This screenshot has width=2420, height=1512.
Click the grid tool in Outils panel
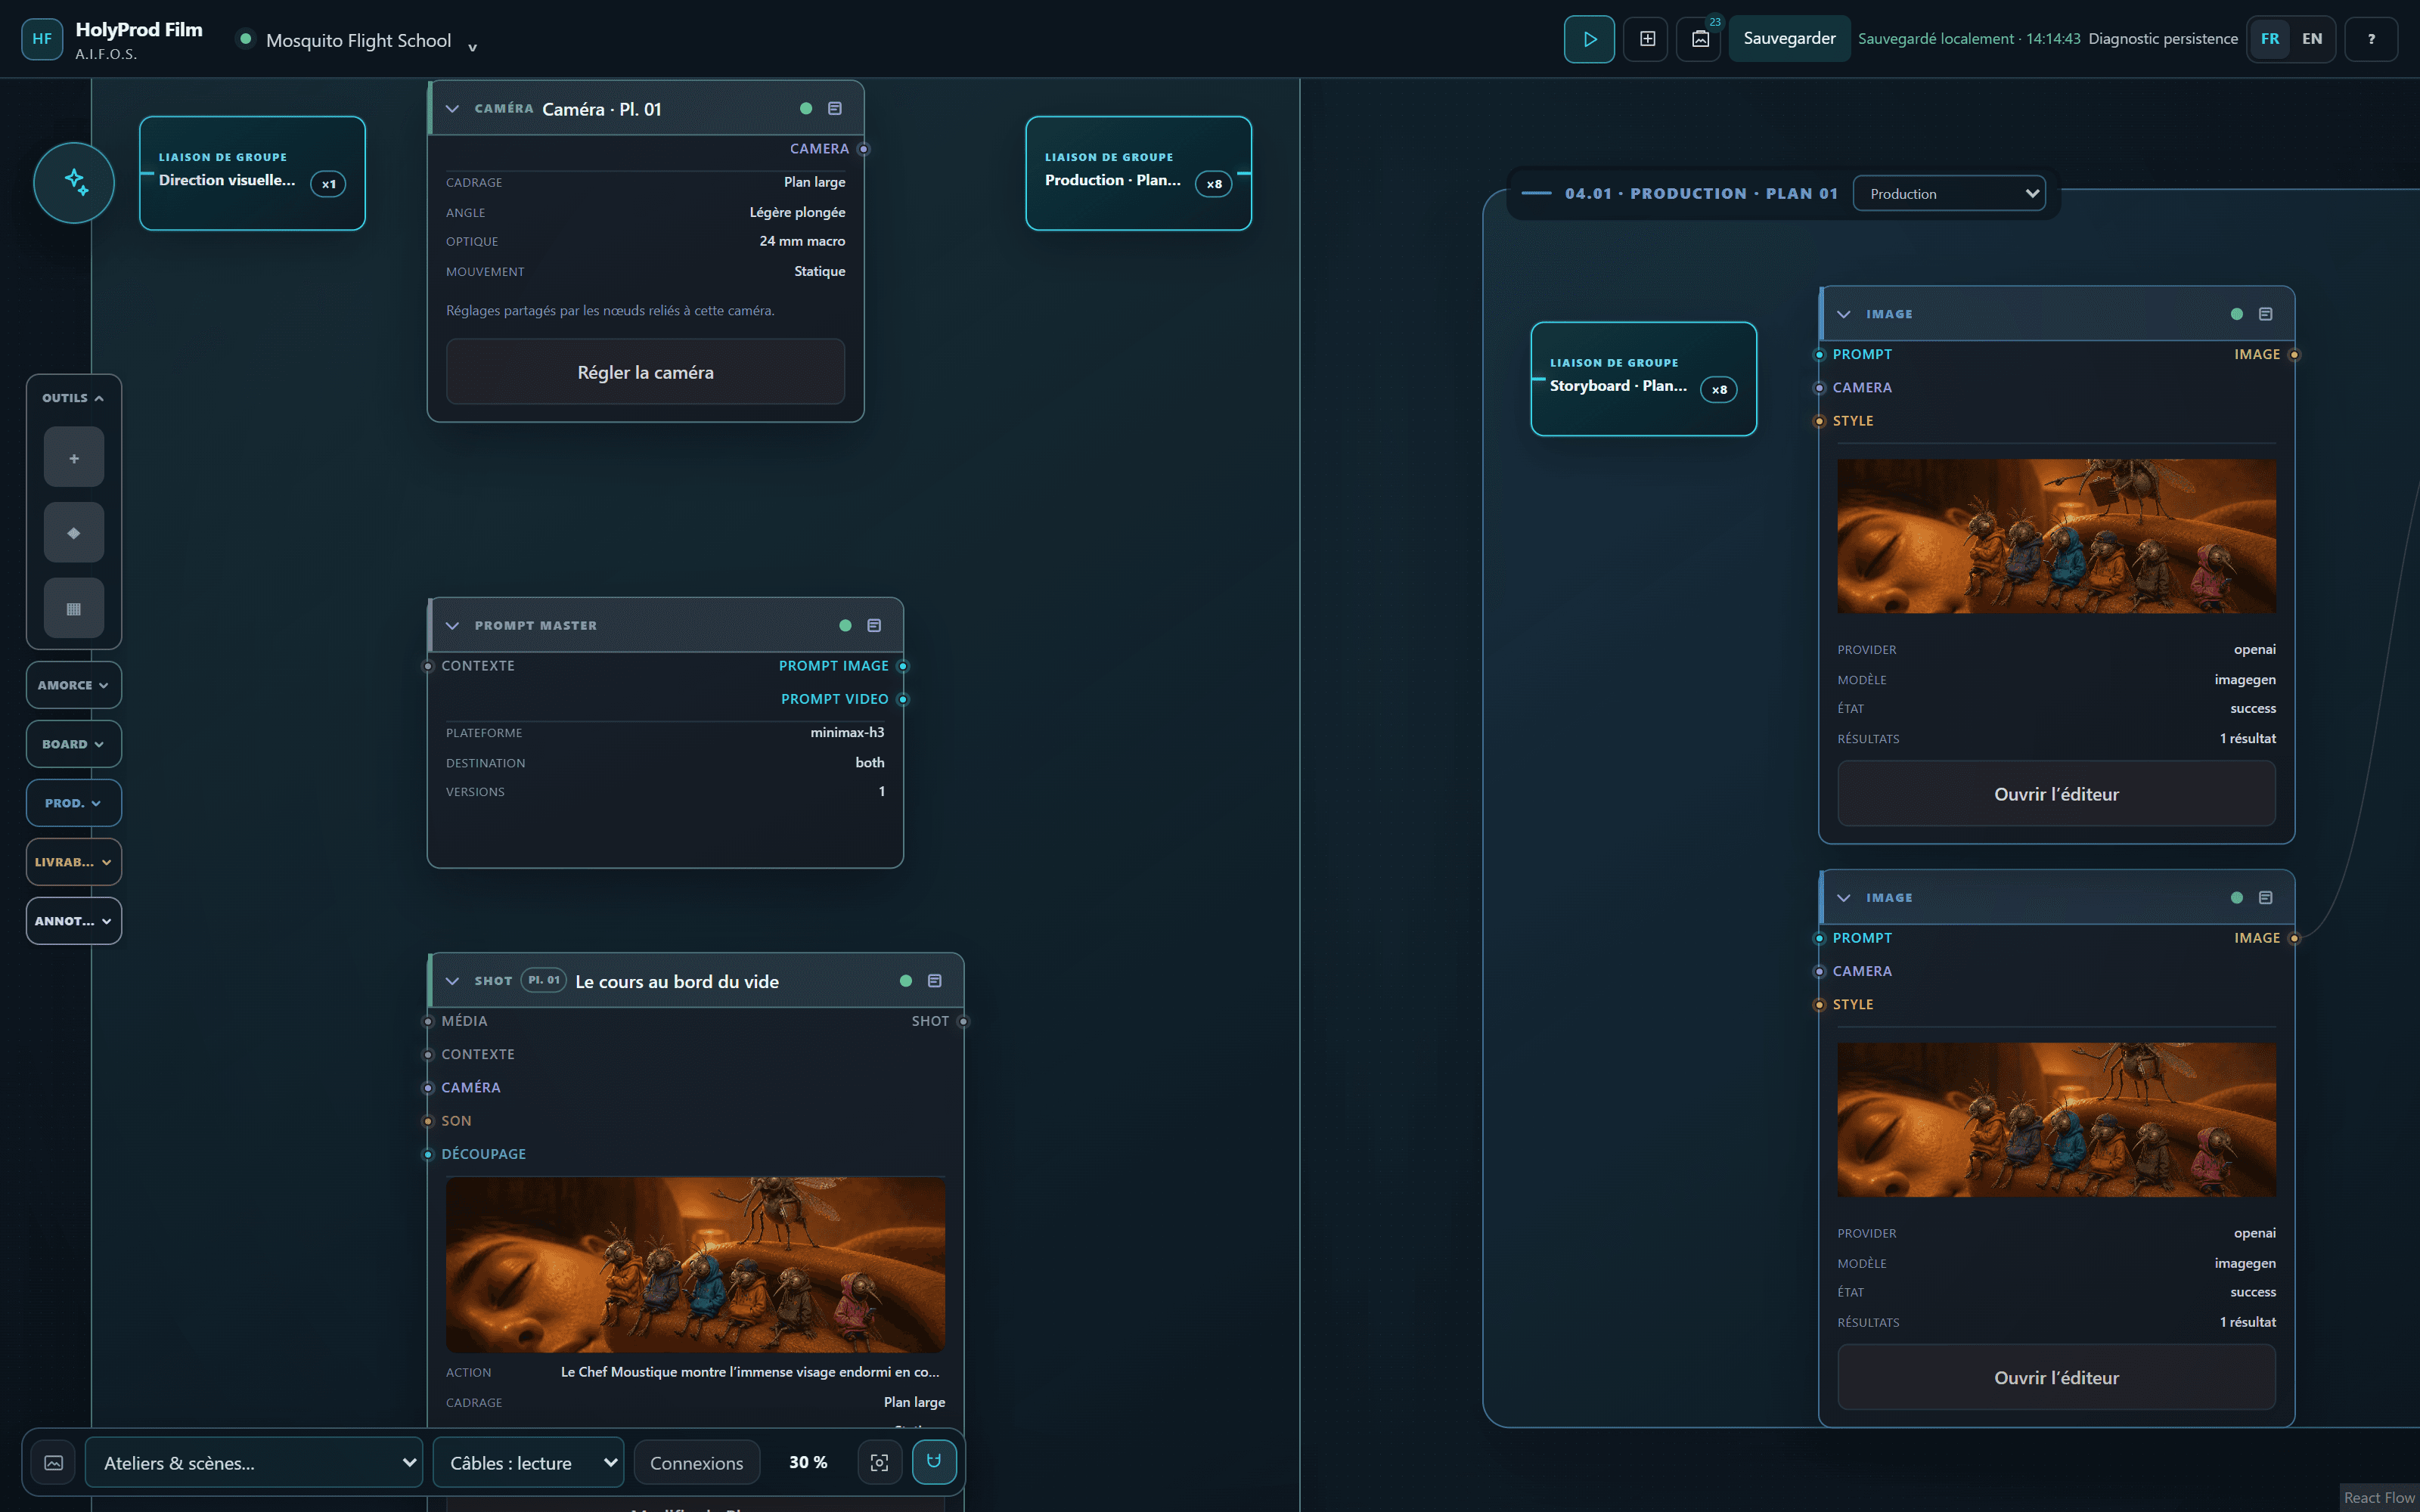pos(74,608)
